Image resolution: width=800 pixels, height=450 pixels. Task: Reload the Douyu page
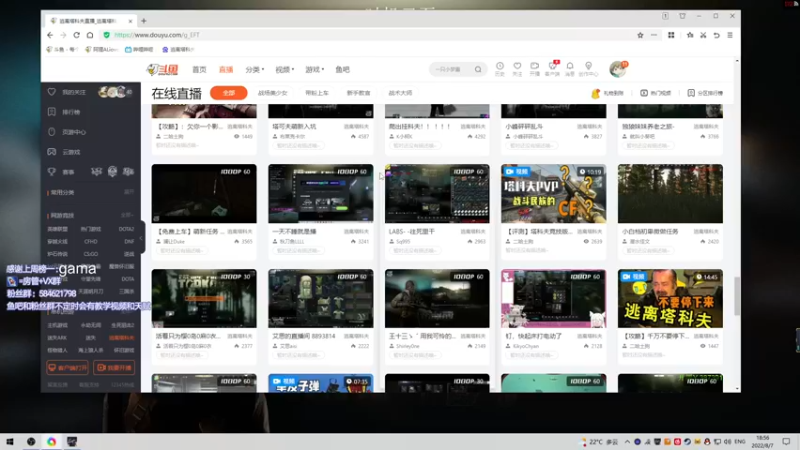77,35
